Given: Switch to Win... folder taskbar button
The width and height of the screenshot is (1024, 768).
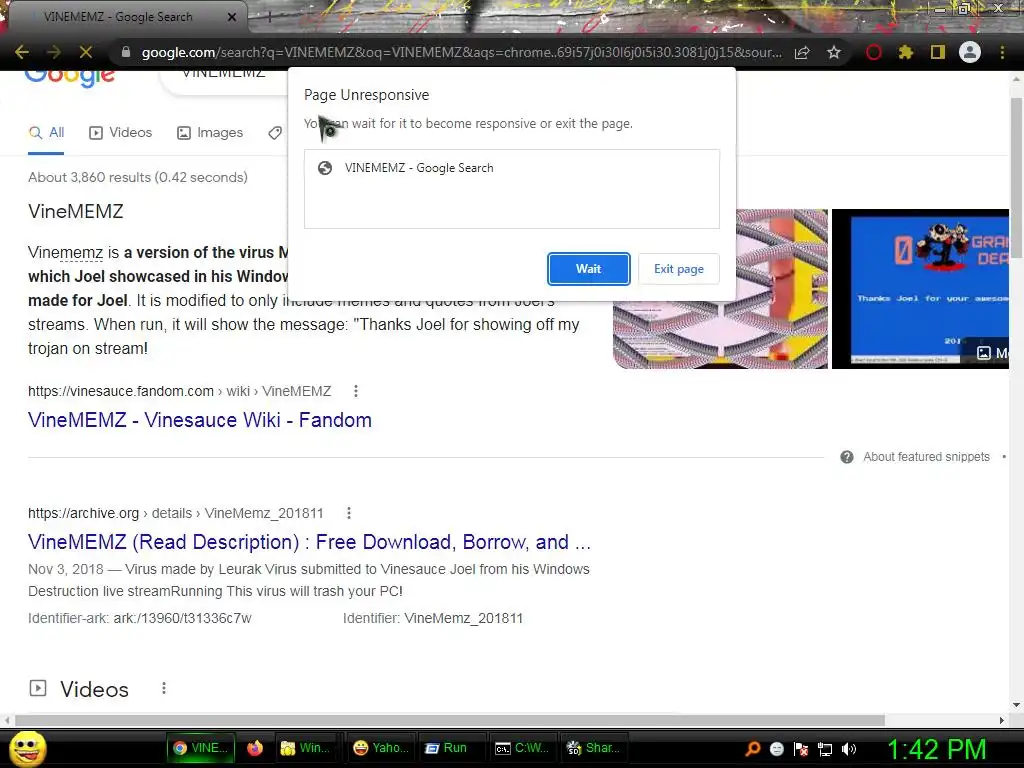Looking at the screenshot, I should click(305, 748).
